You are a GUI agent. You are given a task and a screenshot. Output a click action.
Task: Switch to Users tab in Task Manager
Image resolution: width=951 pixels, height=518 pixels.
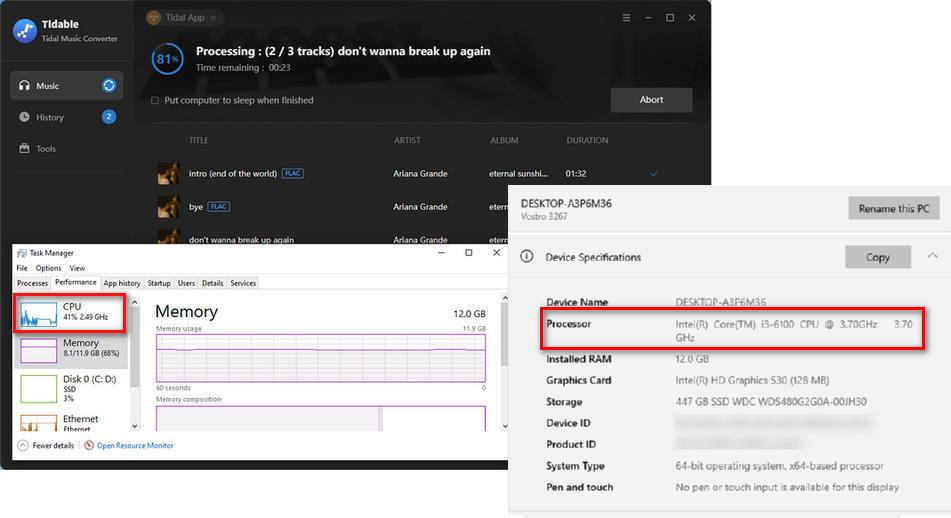click(x=186, y=283)
